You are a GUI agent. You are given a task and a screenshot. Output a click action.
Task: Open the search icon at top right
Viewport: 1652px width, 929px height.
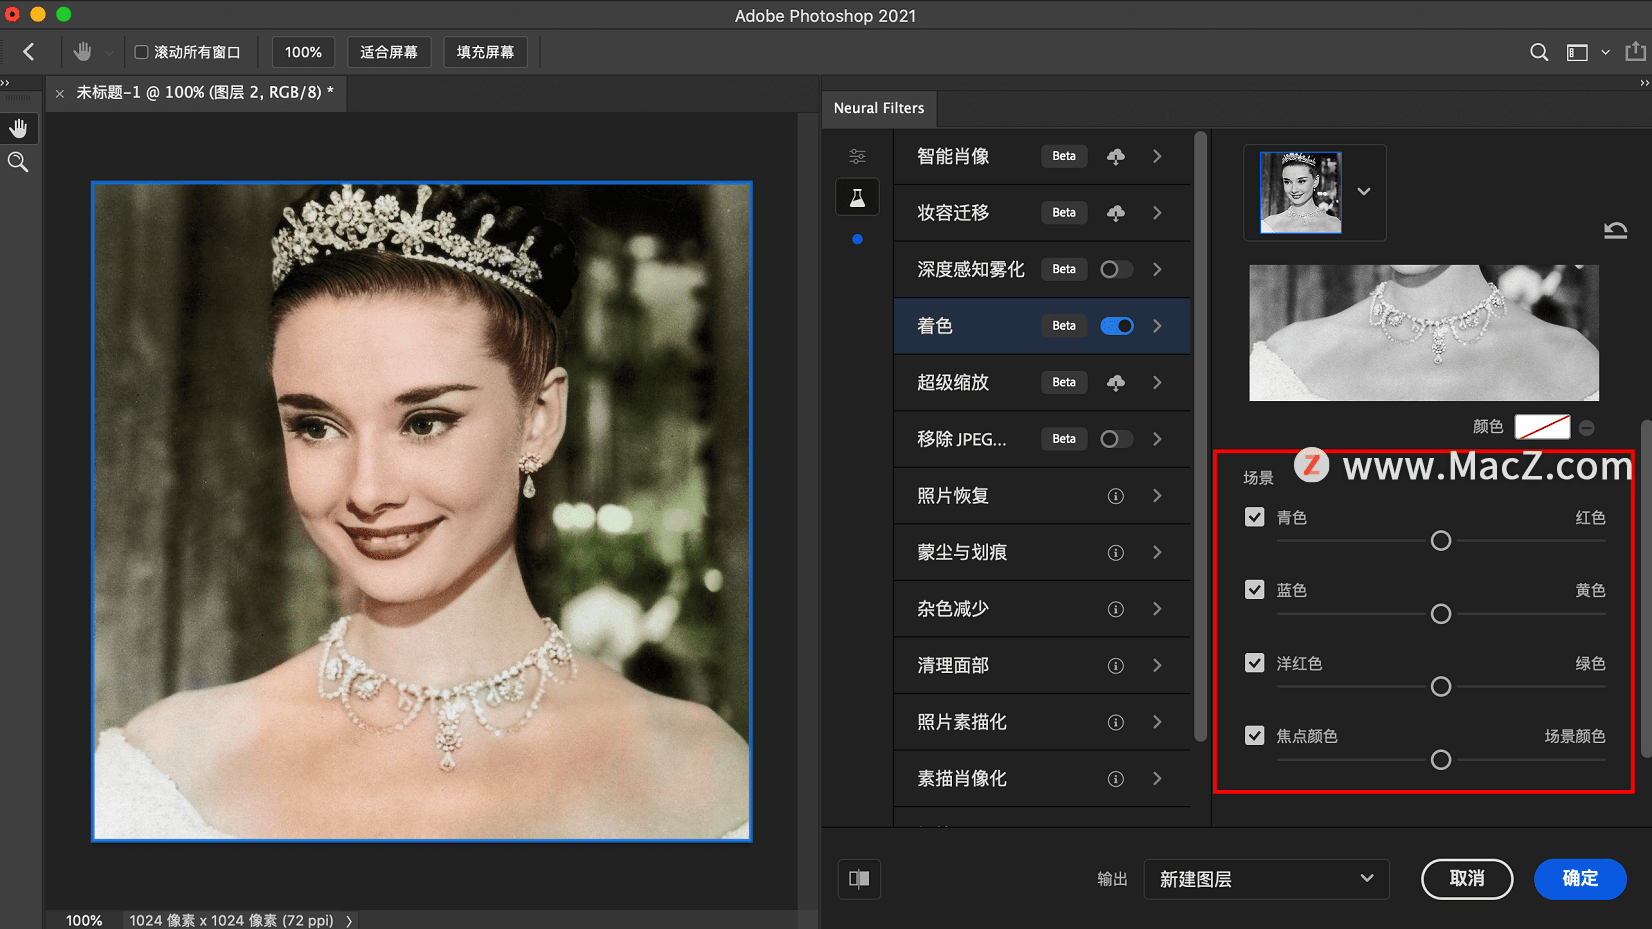click(x=1539, y=52)
